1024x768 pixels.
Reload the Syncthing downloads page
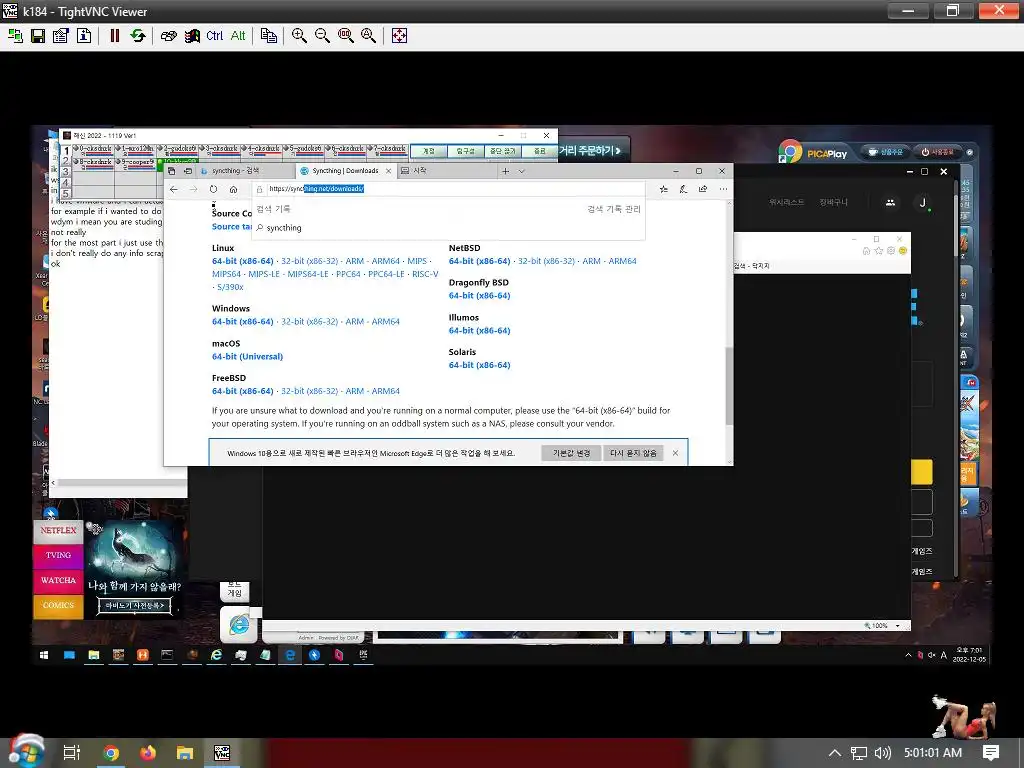213,189
